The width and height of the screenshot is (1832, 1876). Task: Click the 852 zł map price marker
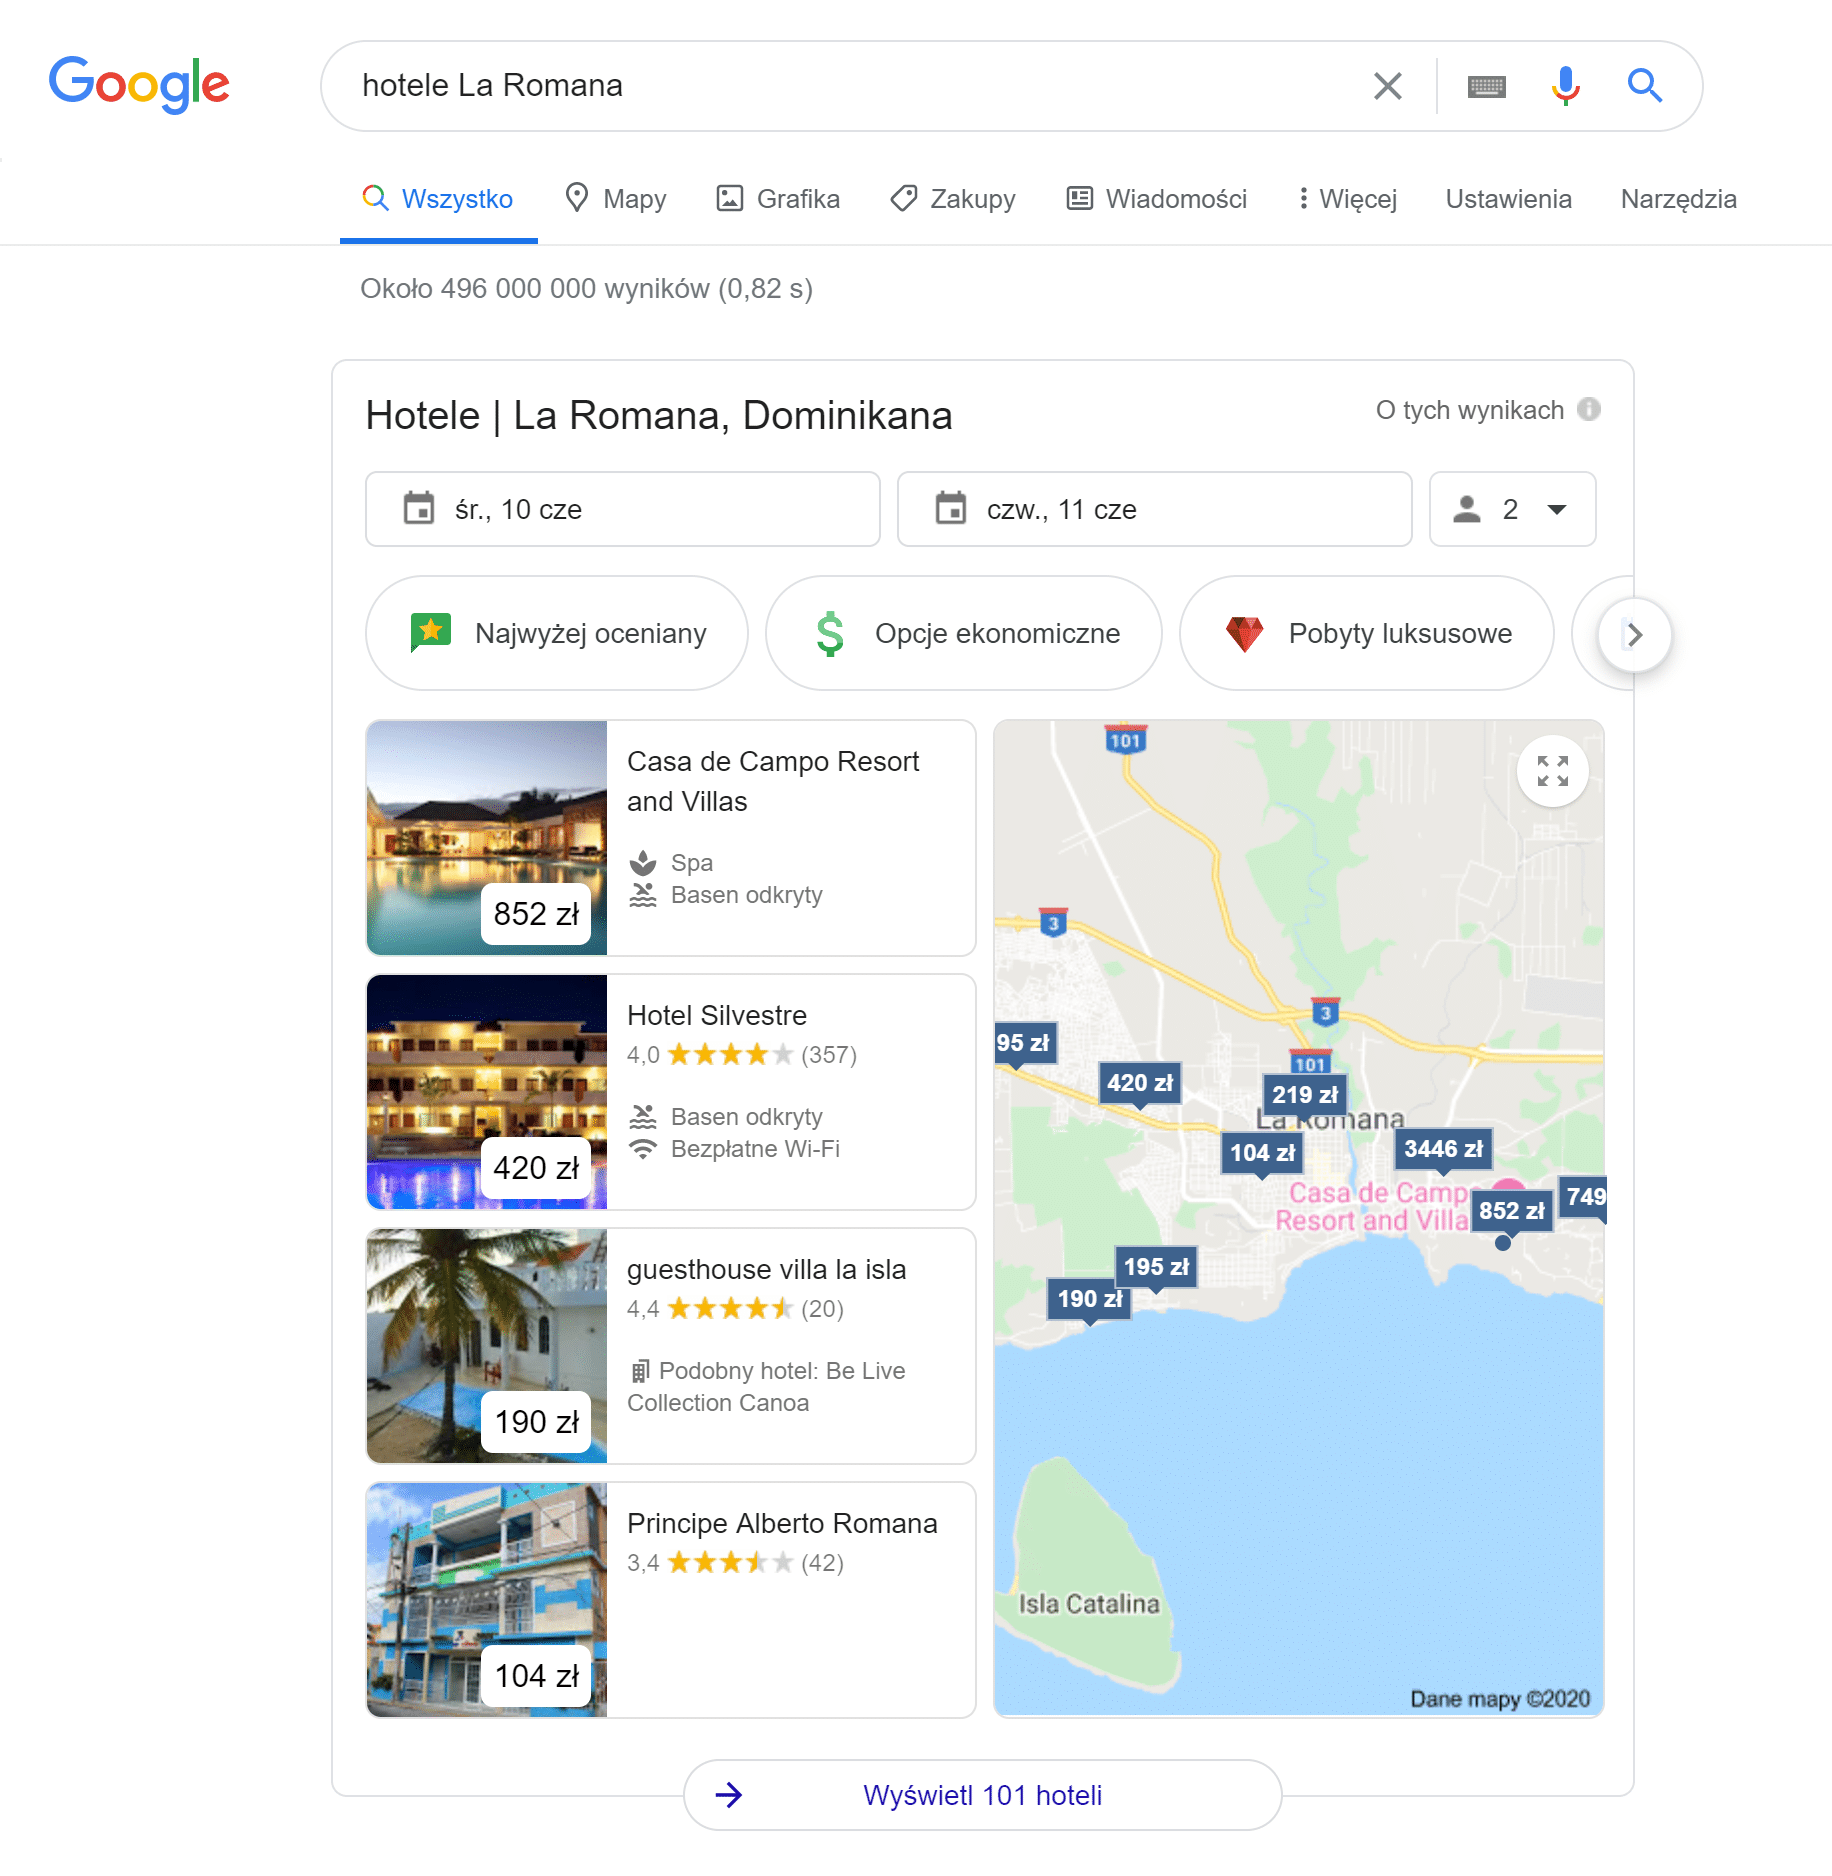coord(1512,1211)
